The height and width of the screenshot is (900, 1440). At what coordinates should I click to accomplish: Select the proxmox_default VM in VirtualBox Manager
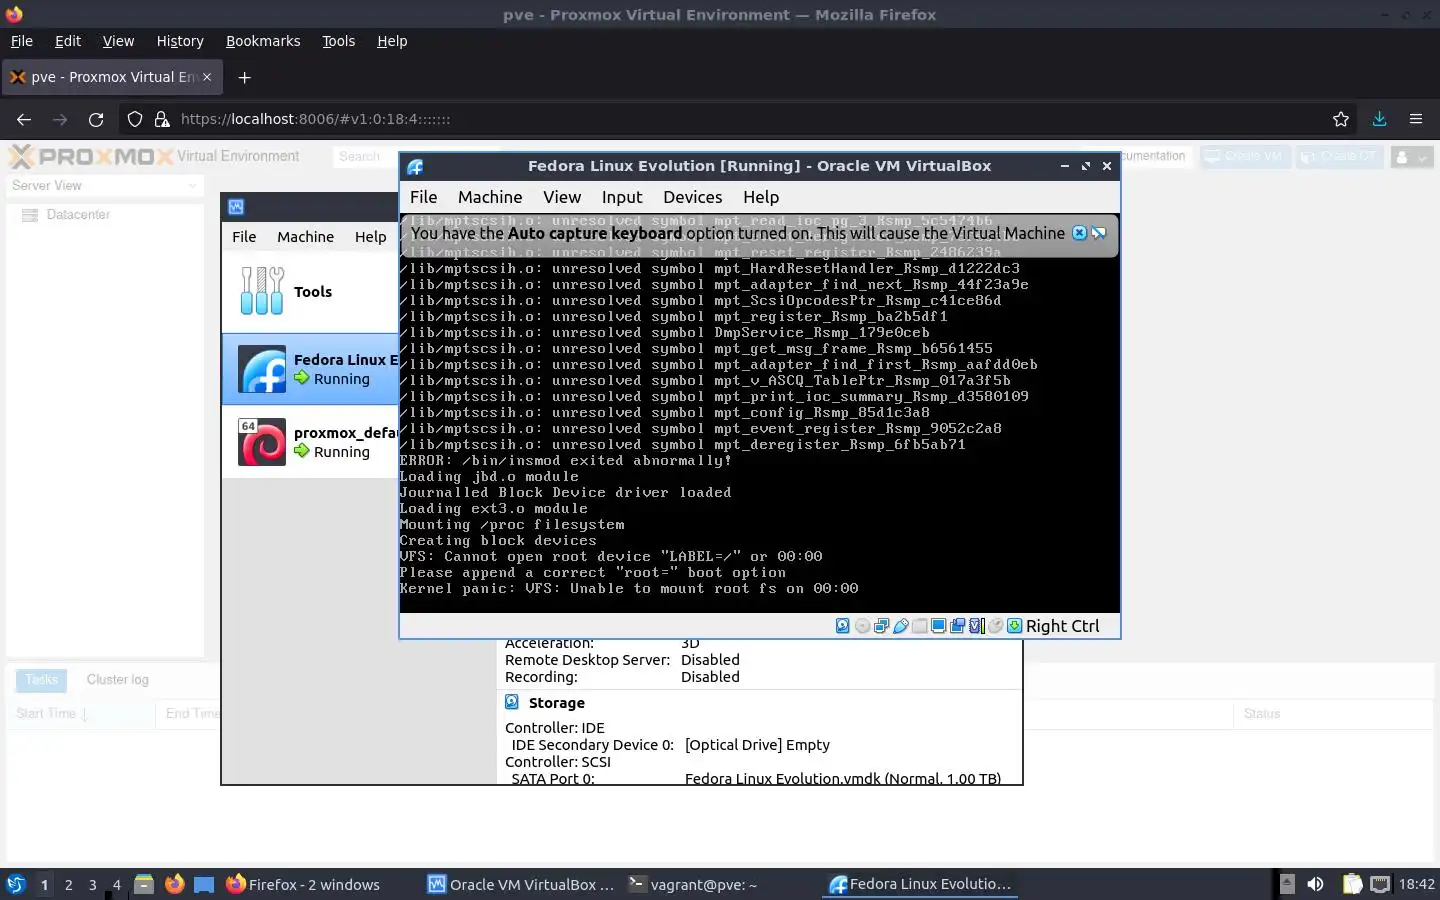310,442
